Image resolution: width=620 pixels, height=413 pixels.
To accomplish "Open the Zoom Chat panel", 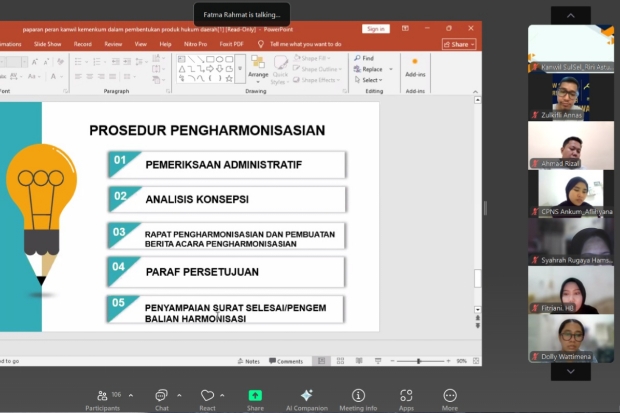I will pyautogui.click(x=161, y=396).
